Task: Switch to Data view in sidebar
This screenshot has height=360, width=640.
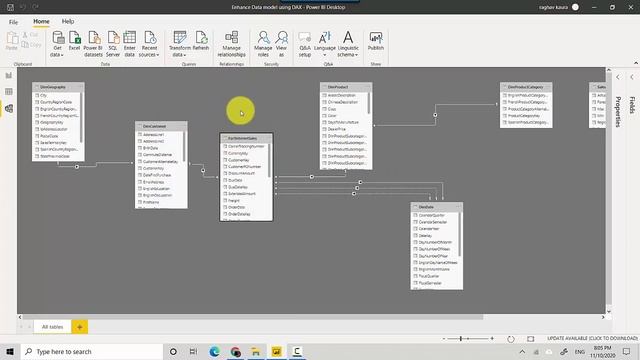Action: [9, 91]
